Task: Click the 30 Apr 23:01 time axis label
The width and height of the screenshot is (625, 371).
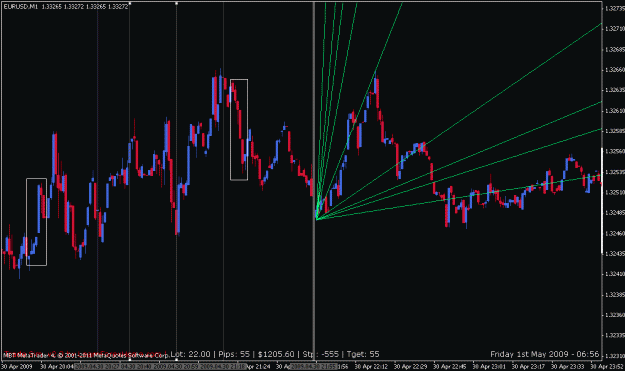Action: click(489, 366)
